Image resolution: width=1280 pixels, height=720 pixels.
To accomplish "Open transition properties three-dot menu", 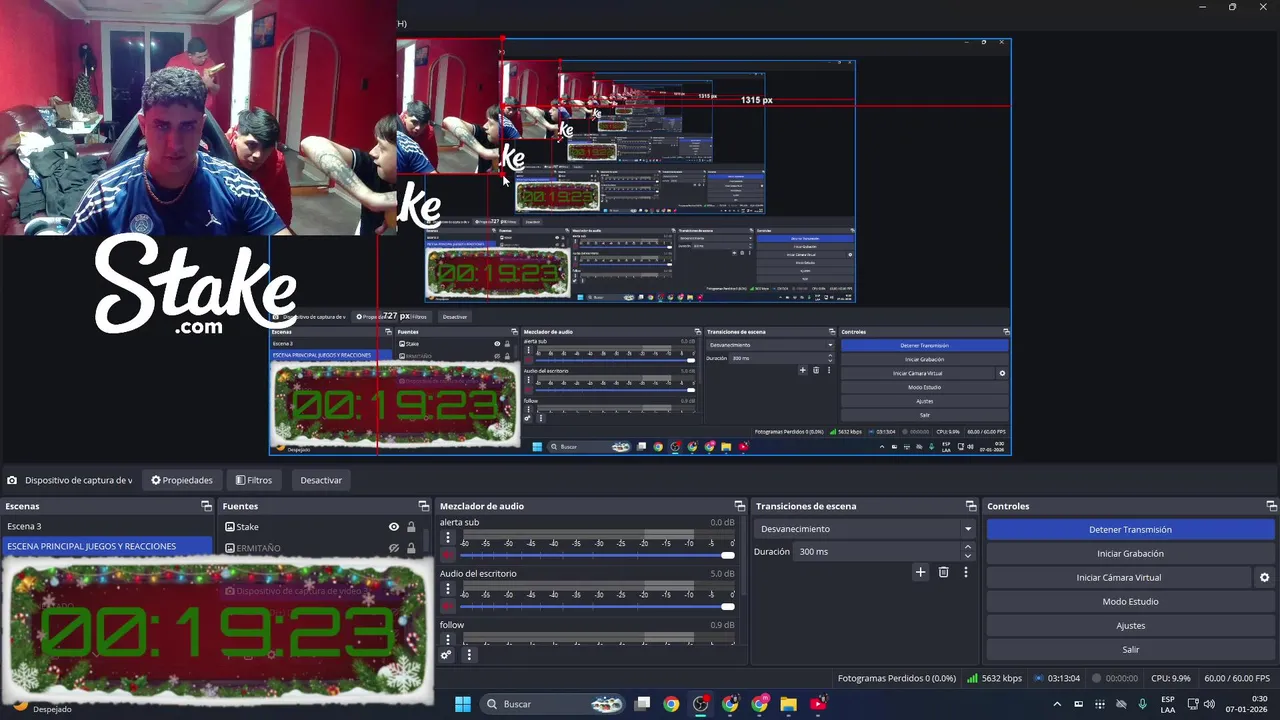I will point(965,572).
